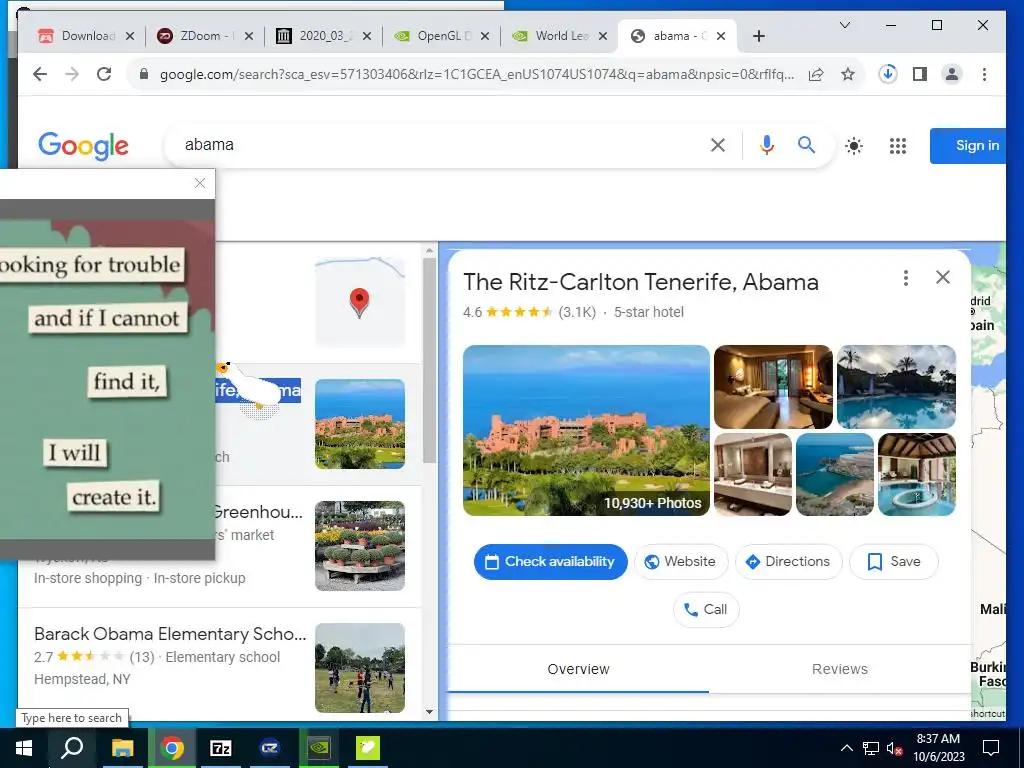
Task: Open muted volume icon in tray
Action: click(x=894, y=748)
